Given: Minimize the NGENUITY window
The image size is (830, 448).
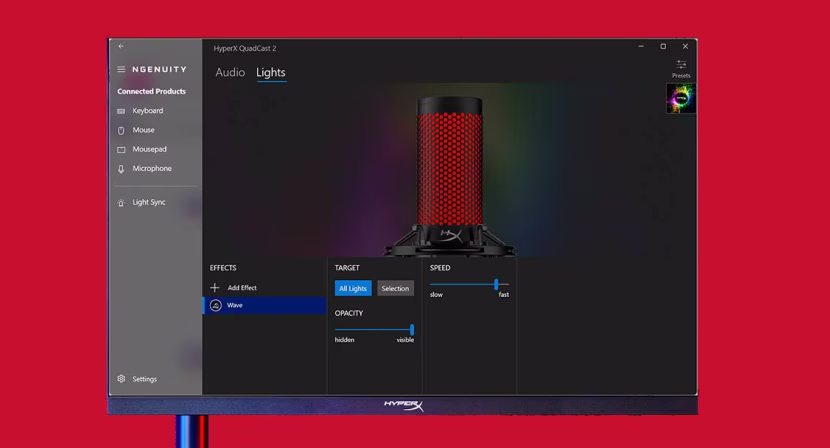Looking at the screenshot, I should pos(641,47).
